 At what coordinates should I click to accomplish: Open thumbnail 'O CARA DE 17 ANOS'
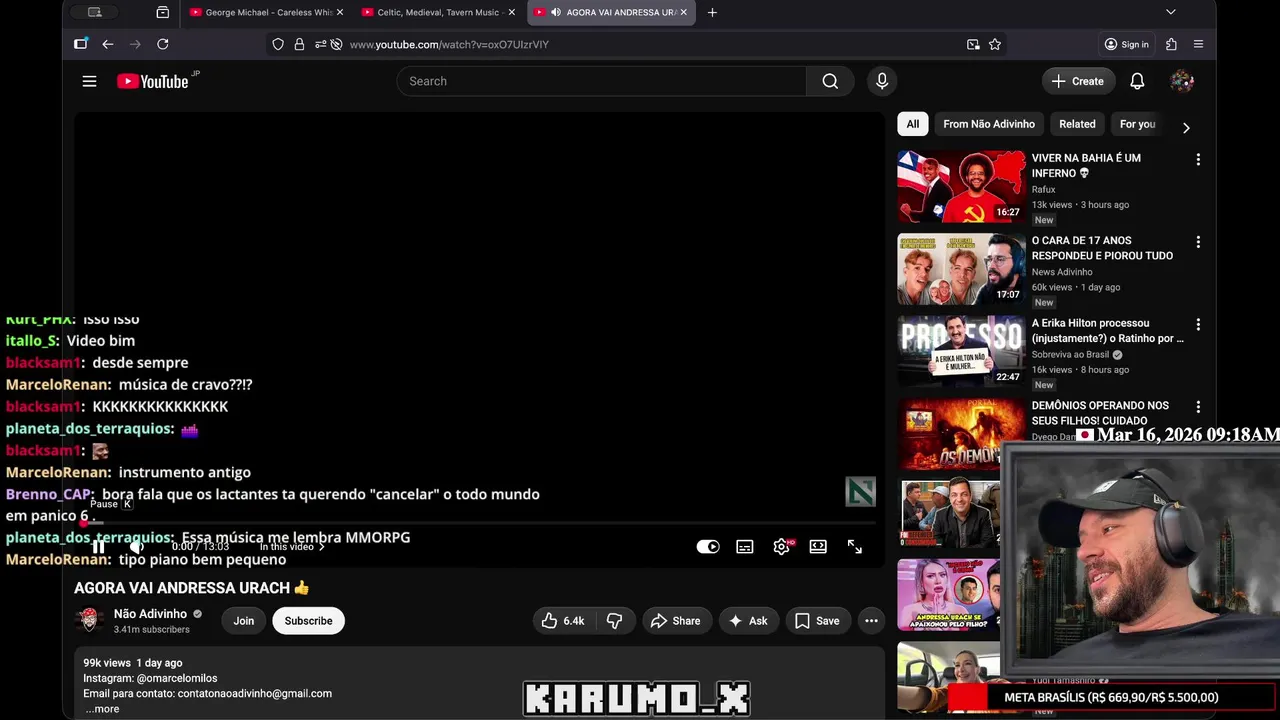(x=961, y=269)
